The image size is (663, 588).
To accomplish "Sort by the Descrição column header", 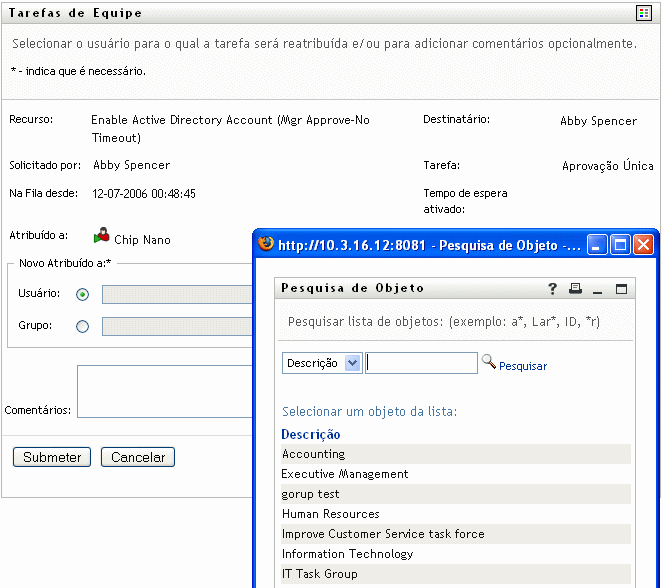I will coord(311,435).
